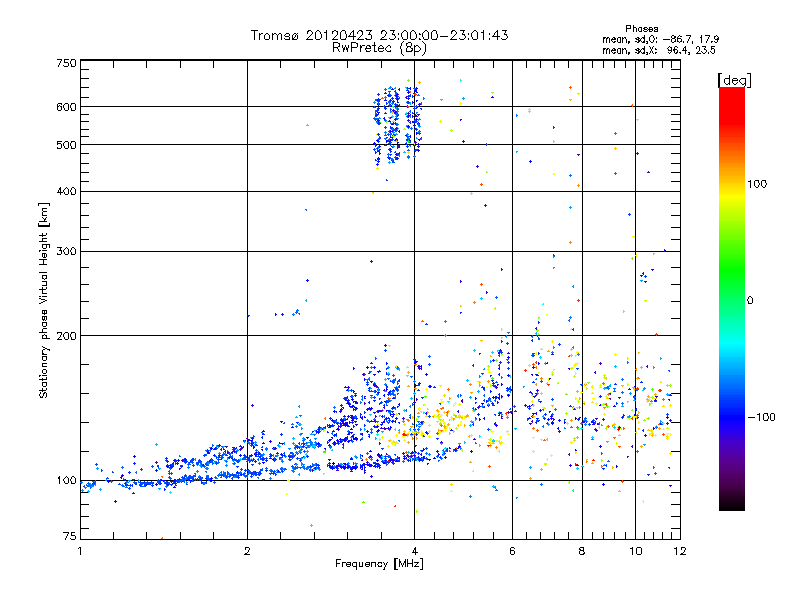Click the '[deg]' colorbar unit label

(x=734, y=80)
